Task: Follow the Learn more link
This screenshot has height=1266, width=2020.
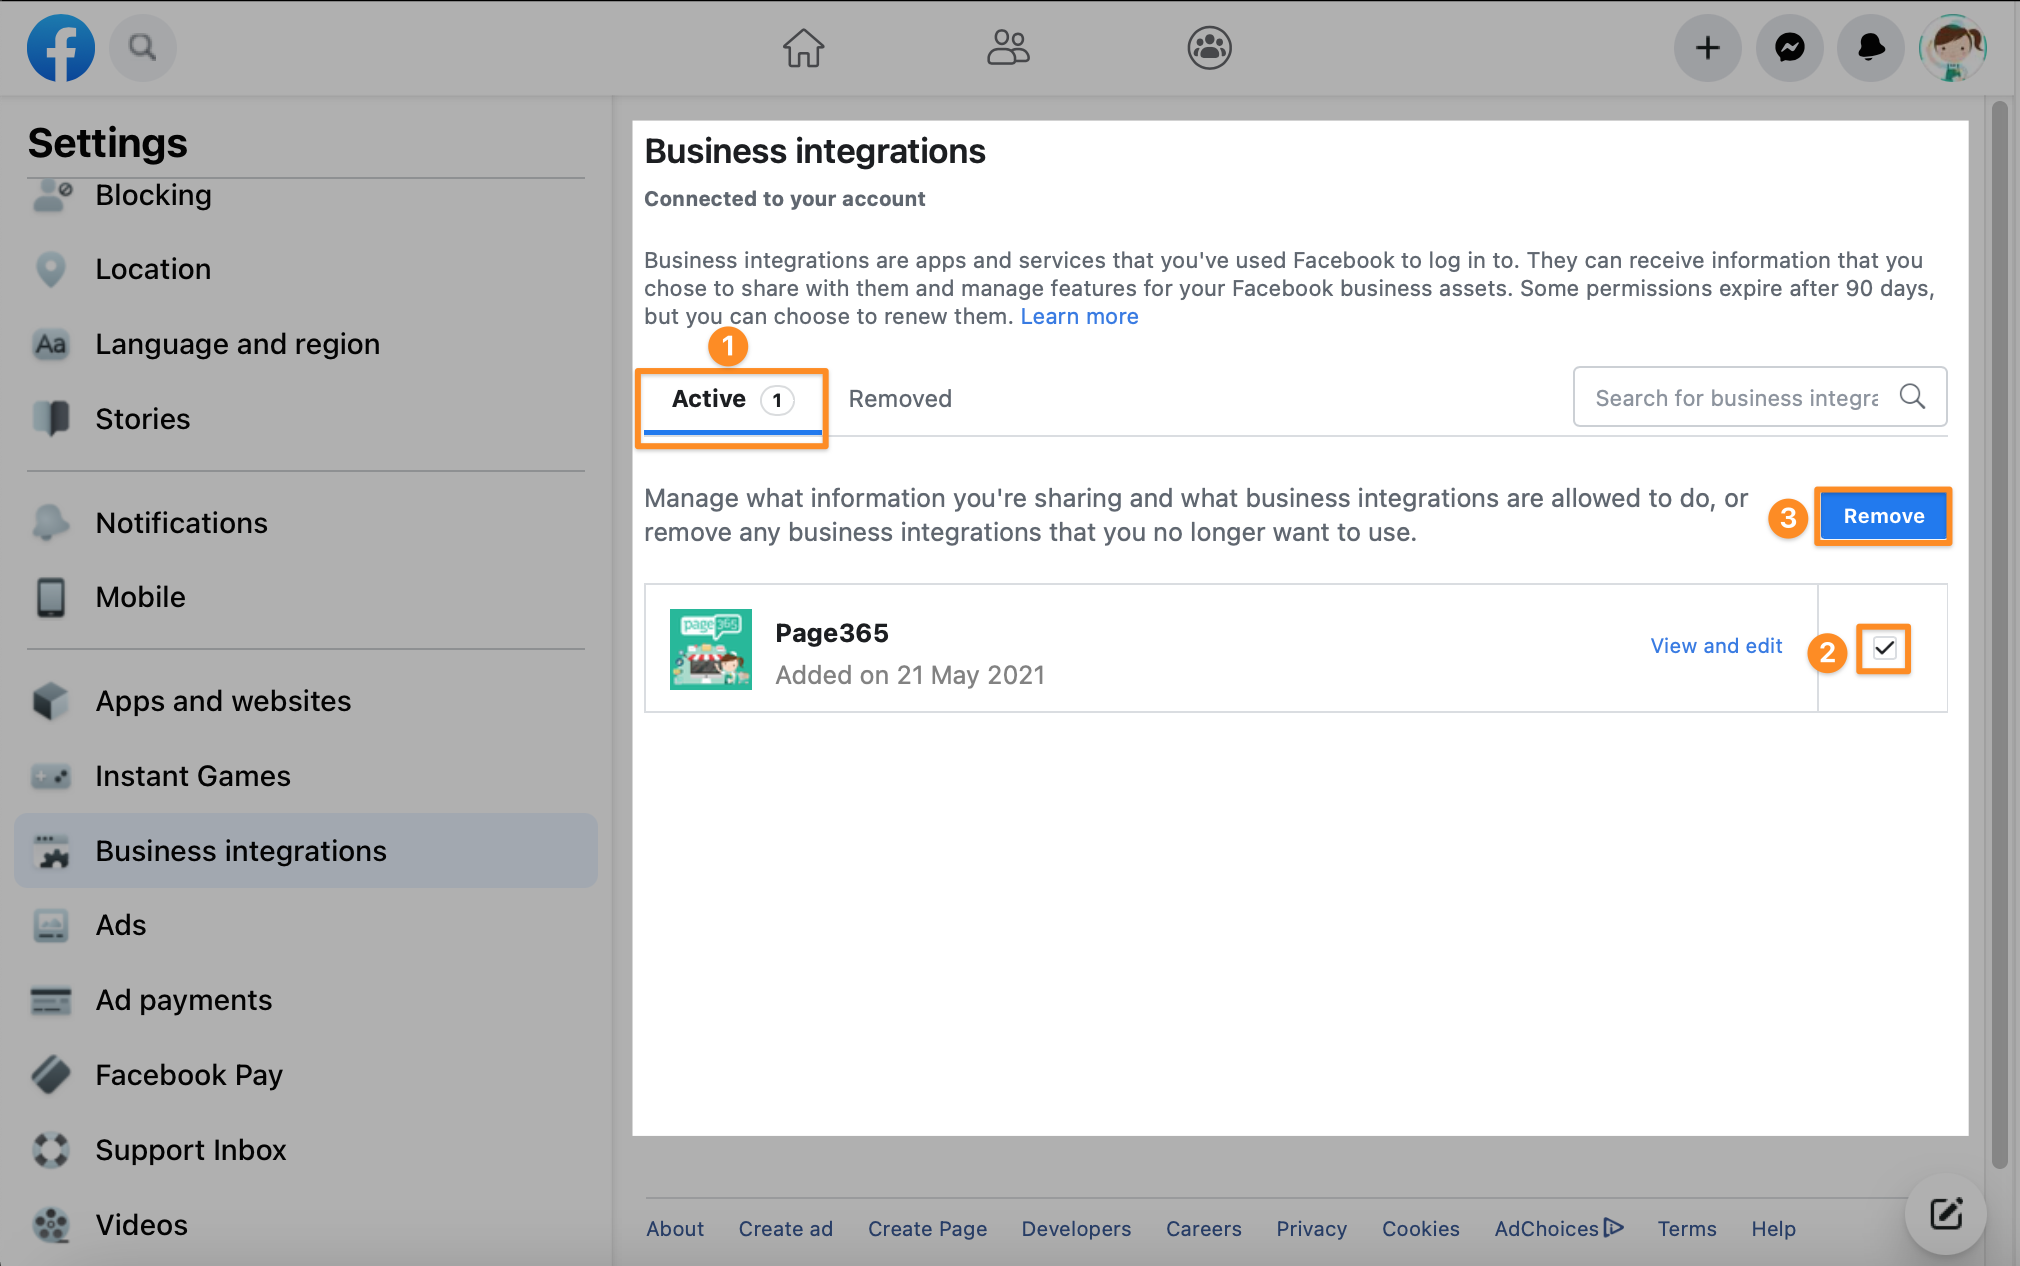Action: pos(1079,316)
